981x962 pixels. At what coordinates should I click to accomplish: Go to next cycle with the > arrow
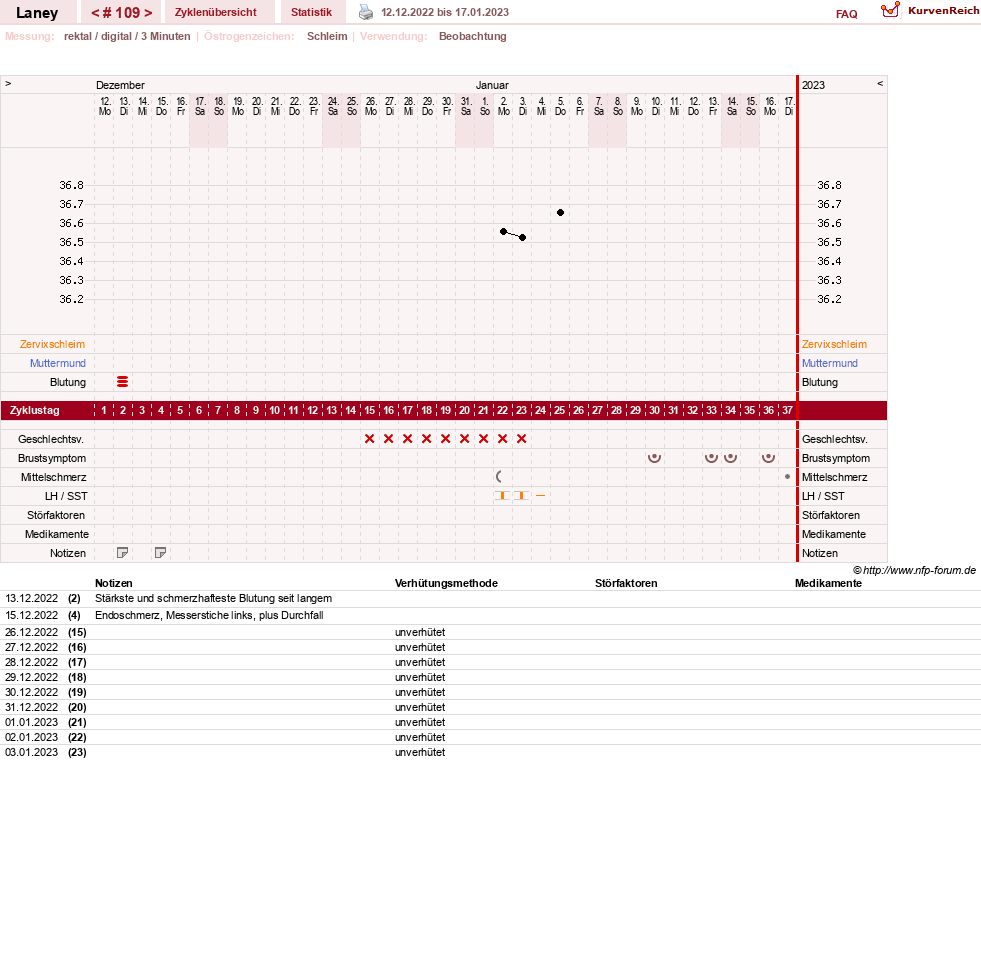[148, 13]
